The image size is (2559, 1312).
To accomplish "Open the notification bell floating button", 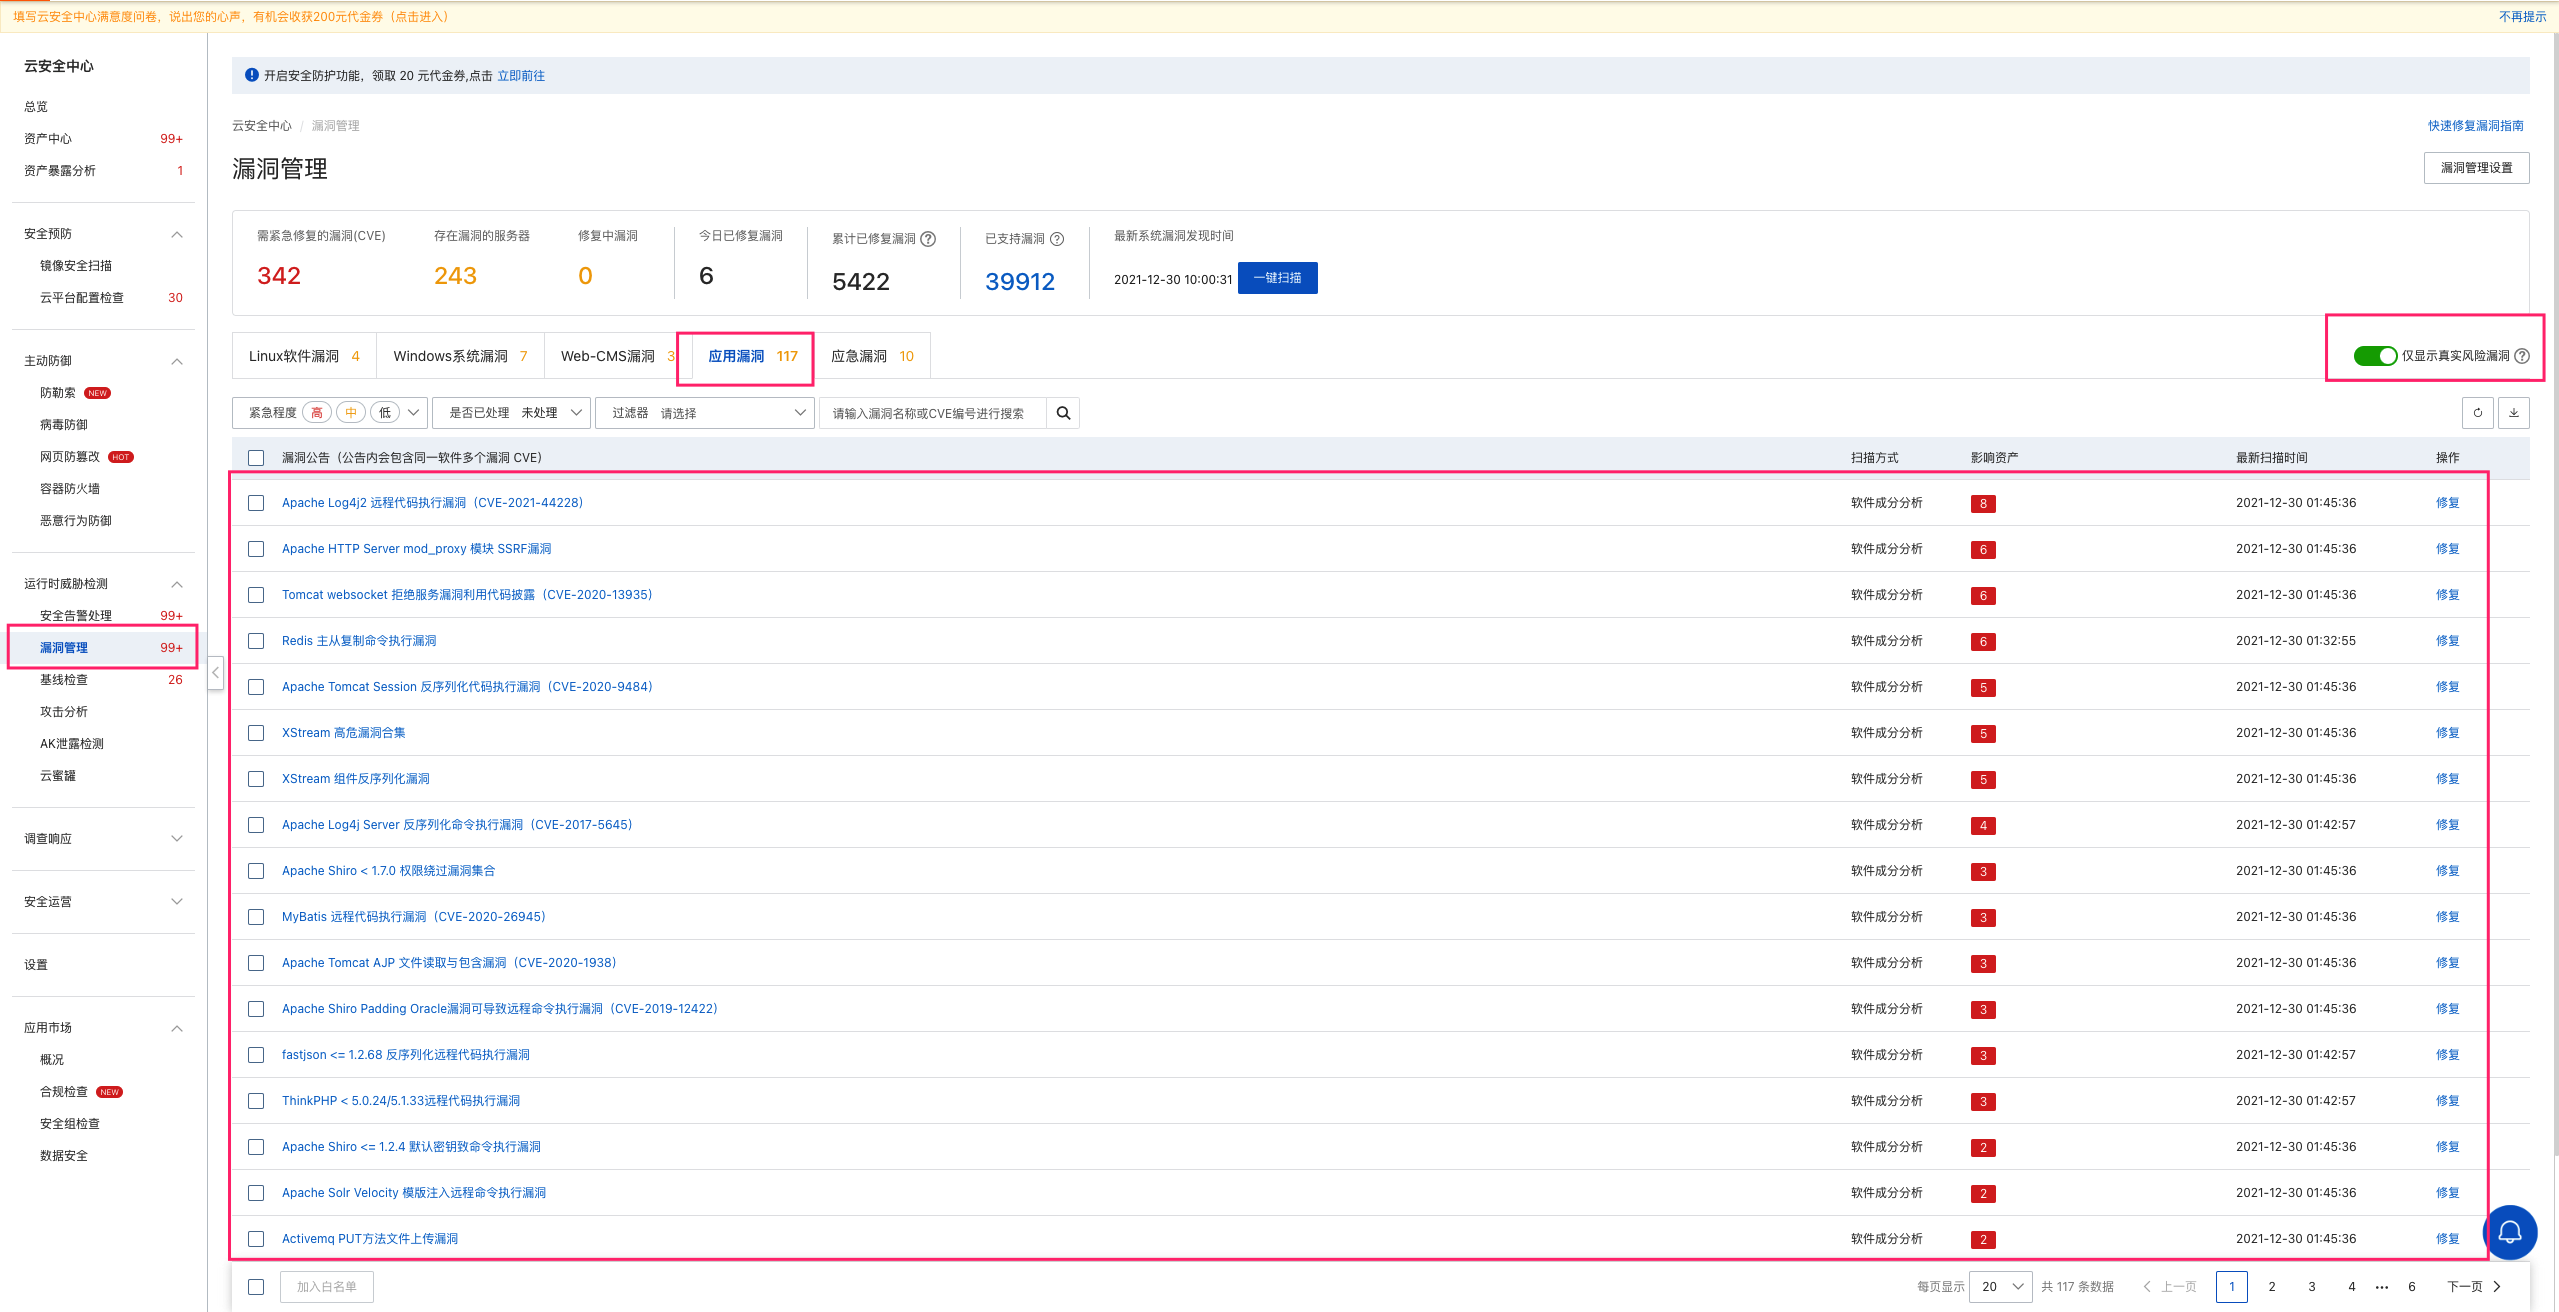I will 2510,1232.
